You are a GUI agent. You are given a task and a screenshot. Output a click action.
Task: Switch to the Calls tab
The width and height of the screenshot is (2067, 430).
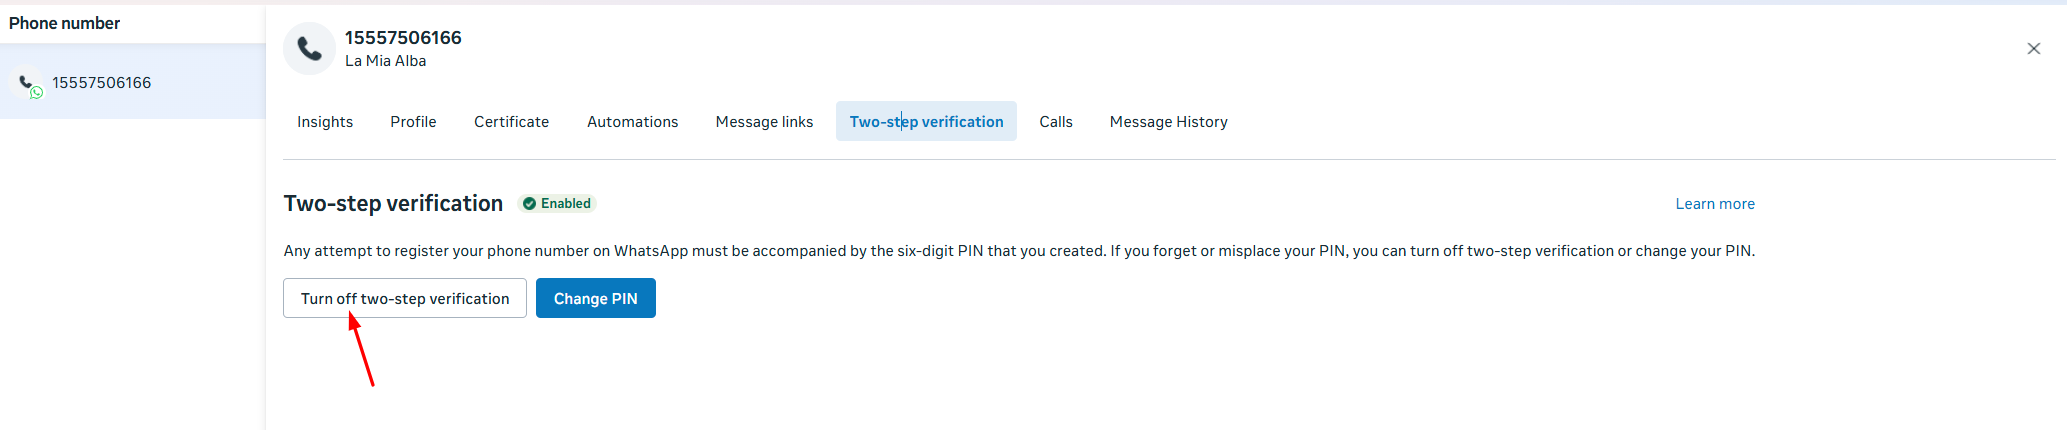pos(1055,122)
